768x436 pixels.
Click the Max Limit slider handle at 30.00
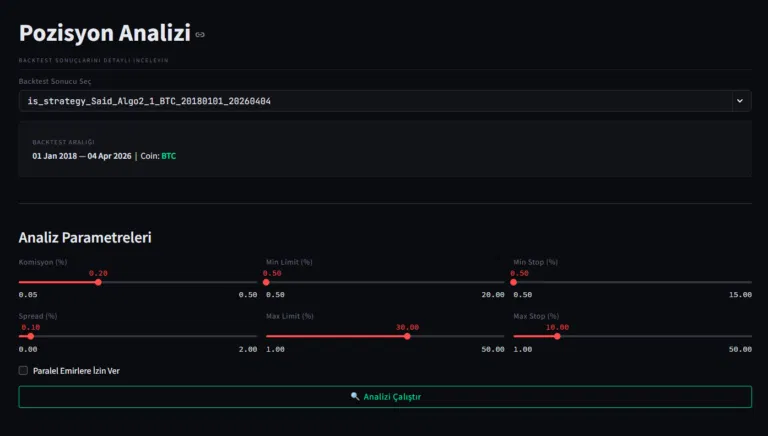tap(407, 336)
